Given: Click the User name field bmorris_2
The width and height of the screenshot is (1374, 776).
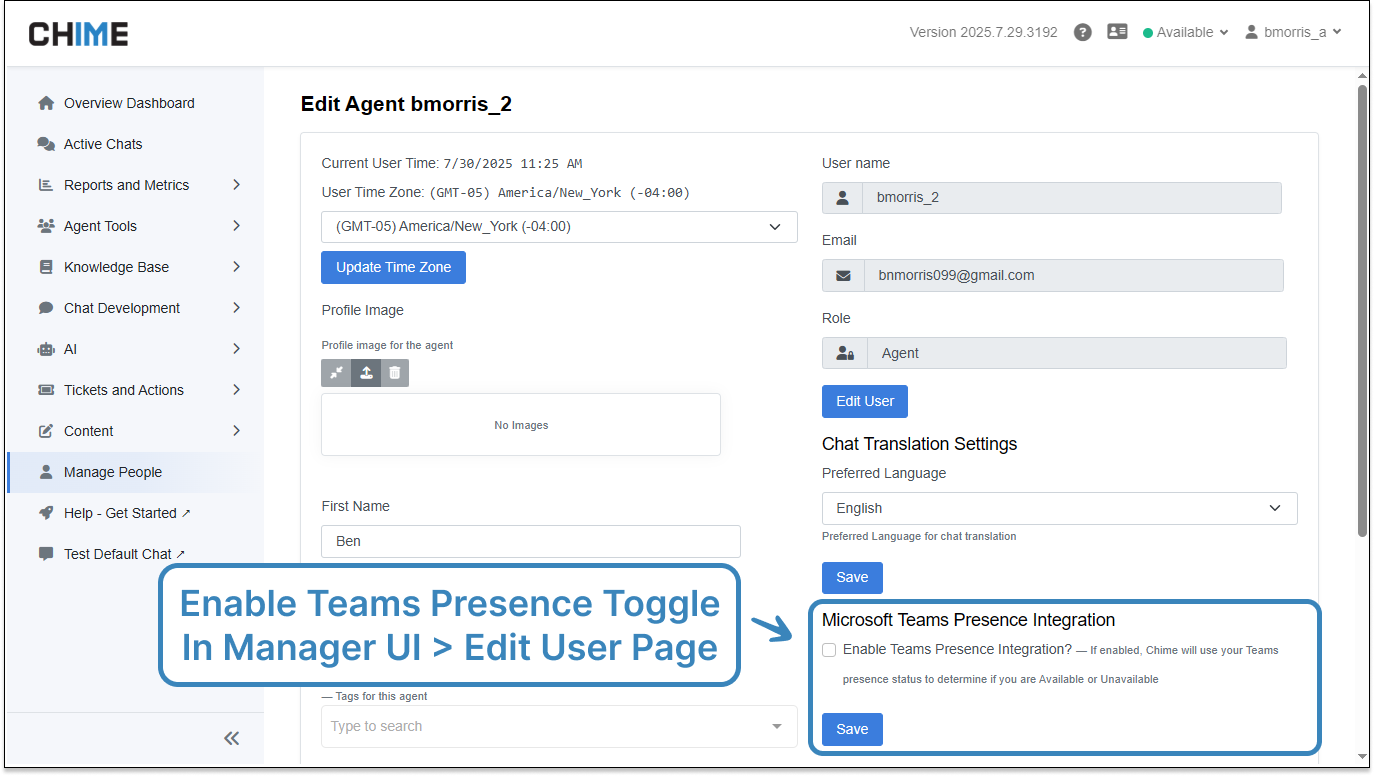Looking at the screenshot, I should [1072, 198].
